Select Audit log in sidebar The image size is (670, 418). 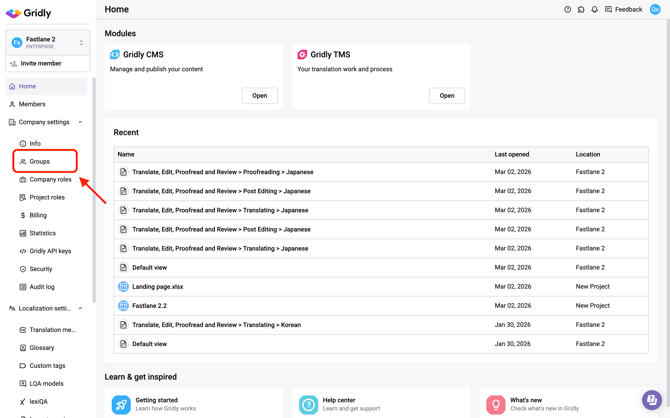pos(42,287)
